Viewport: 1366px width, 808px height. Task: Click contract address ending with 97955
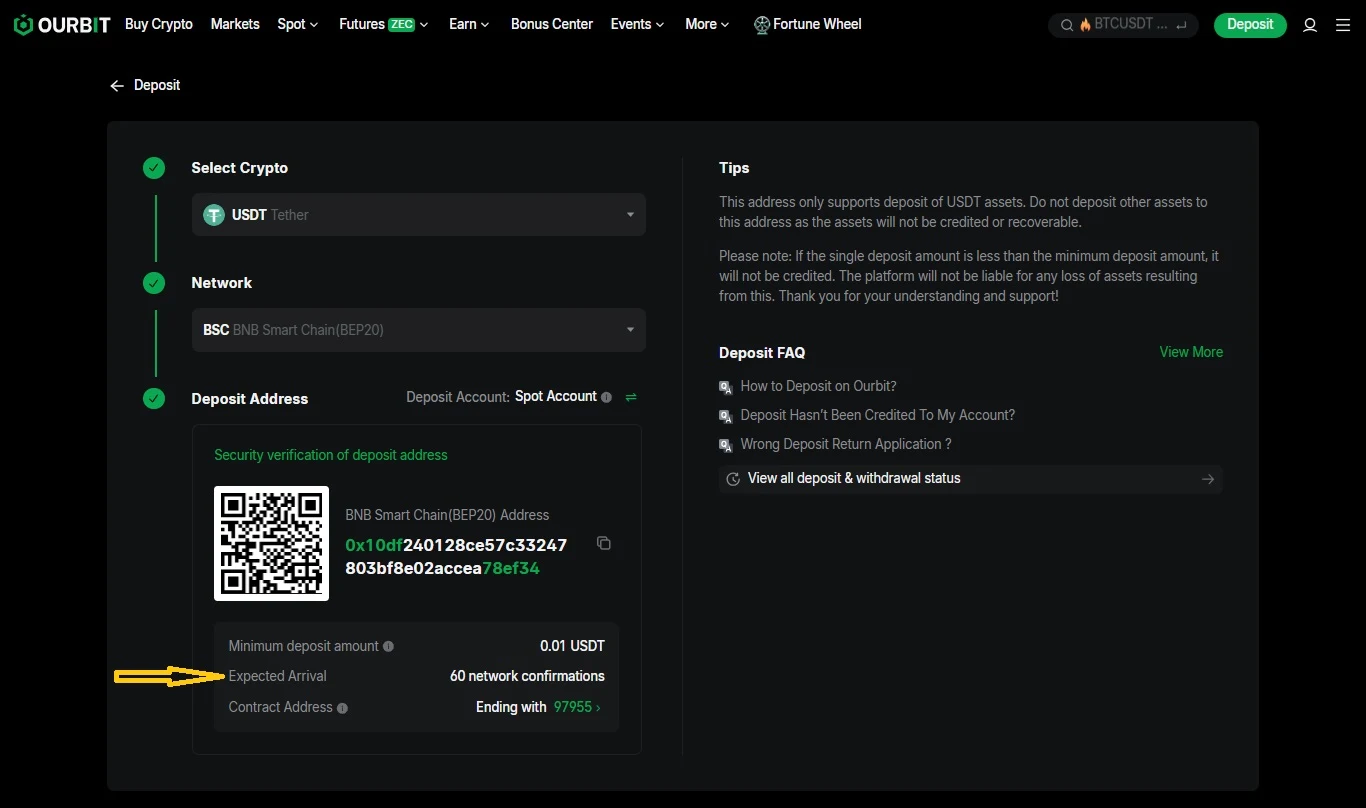577,707
